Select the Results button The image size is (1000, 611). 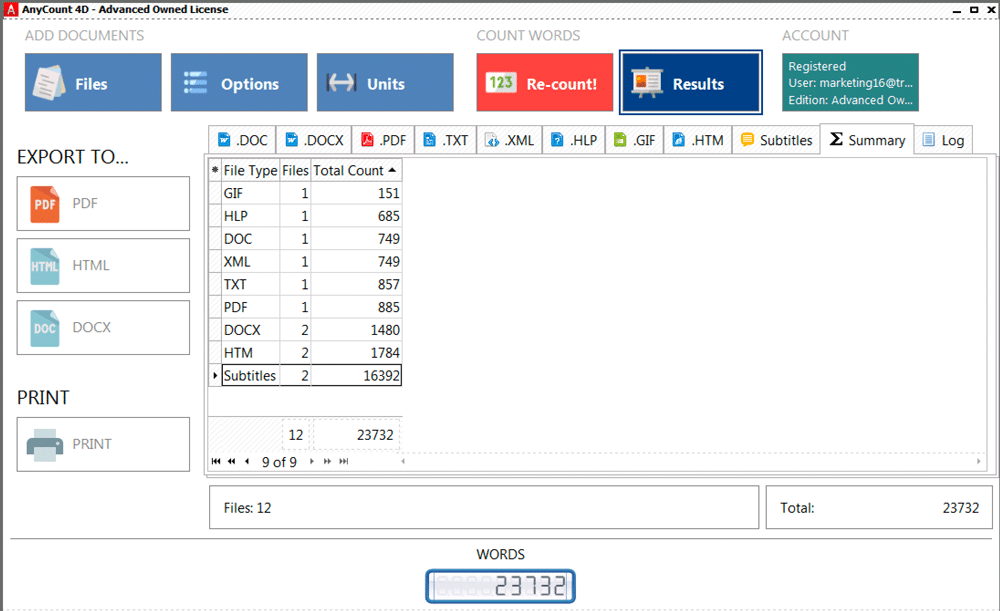pyautogui.click(x=691, y=82)
